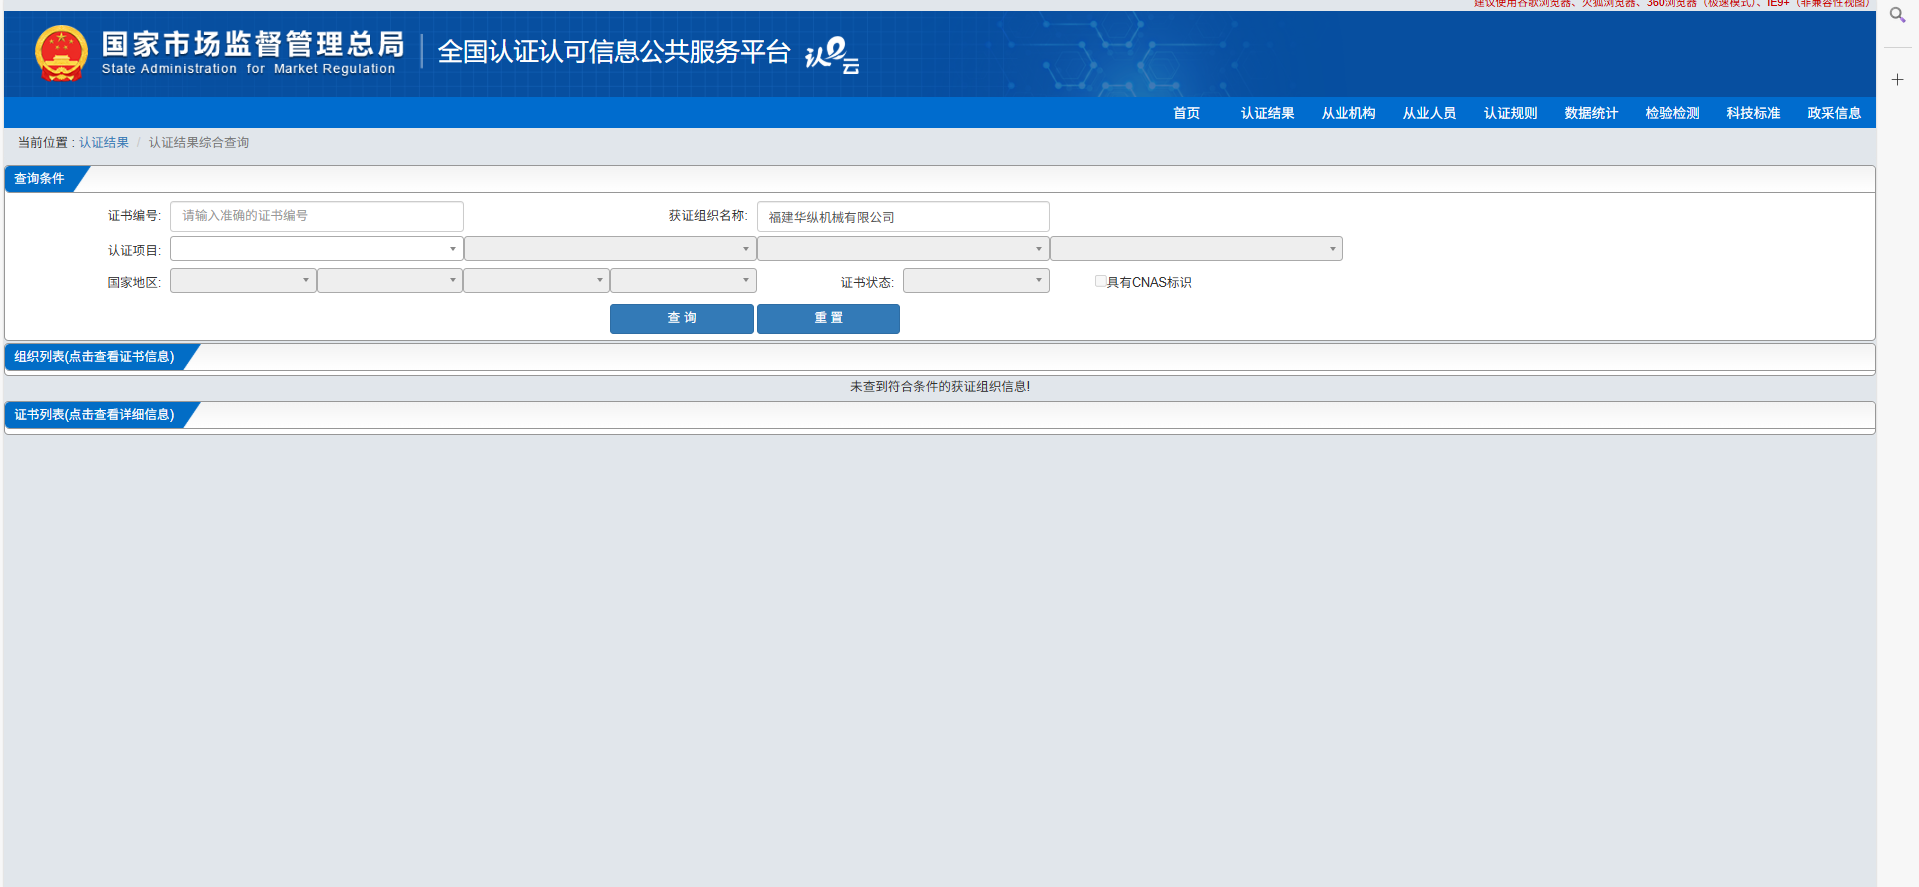
Task: Select 检验检测 in the navigation bar
Action: pos(1672,113)
